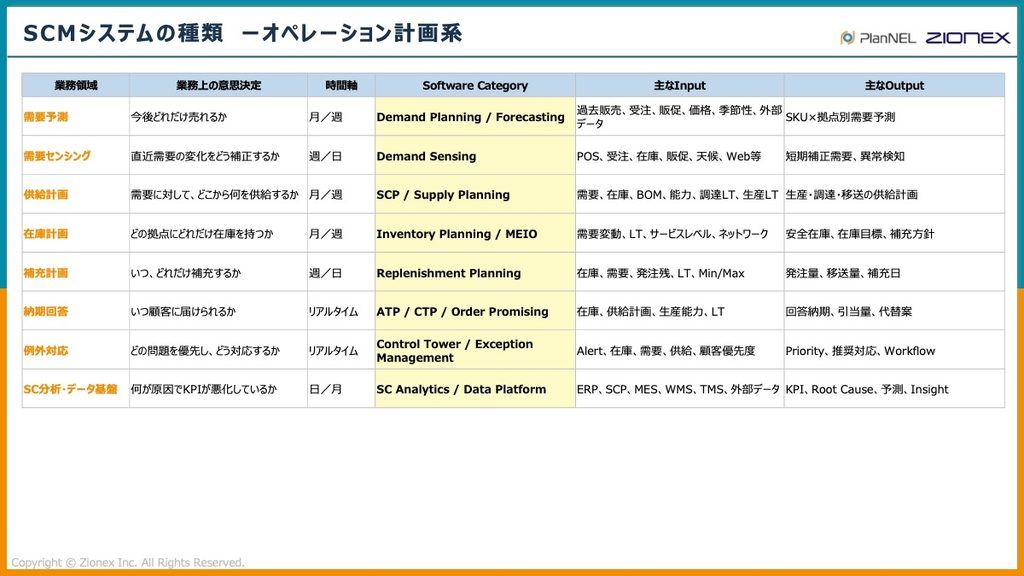Click the '直近需要の変化をどう補正するか' cell
Viewport: 1024px width, 576px height.
218,156
